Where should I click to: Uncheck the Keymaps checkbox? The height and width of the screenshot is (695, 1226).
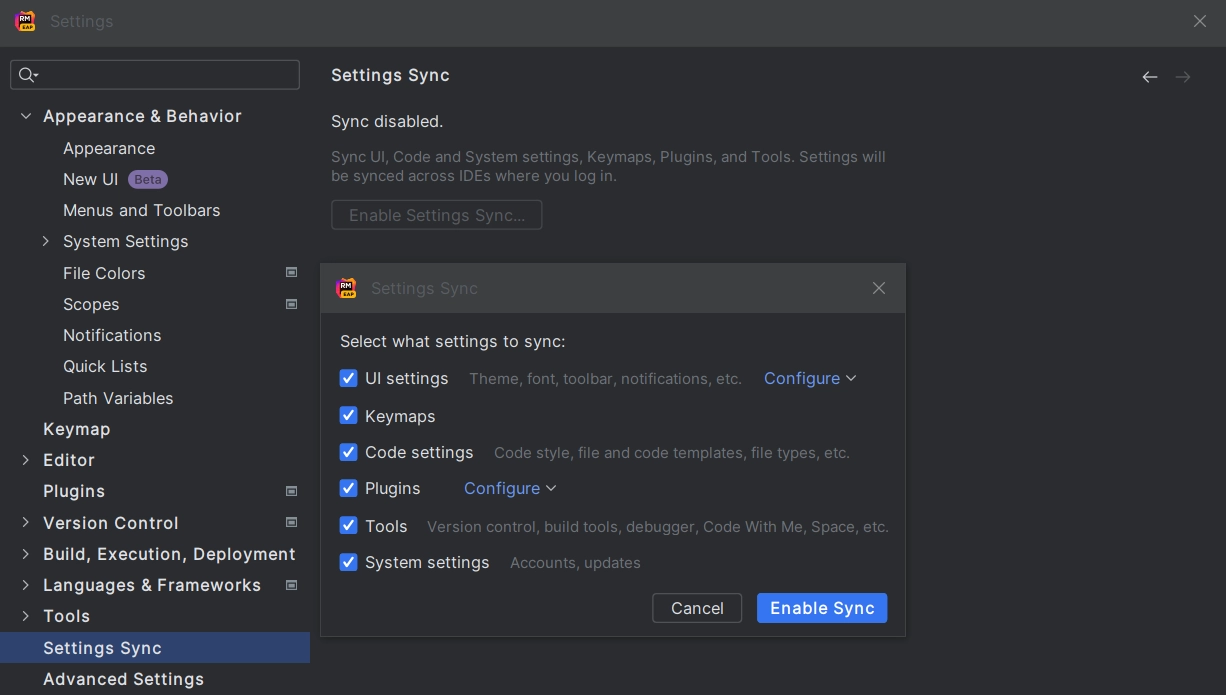click(348, 415)
